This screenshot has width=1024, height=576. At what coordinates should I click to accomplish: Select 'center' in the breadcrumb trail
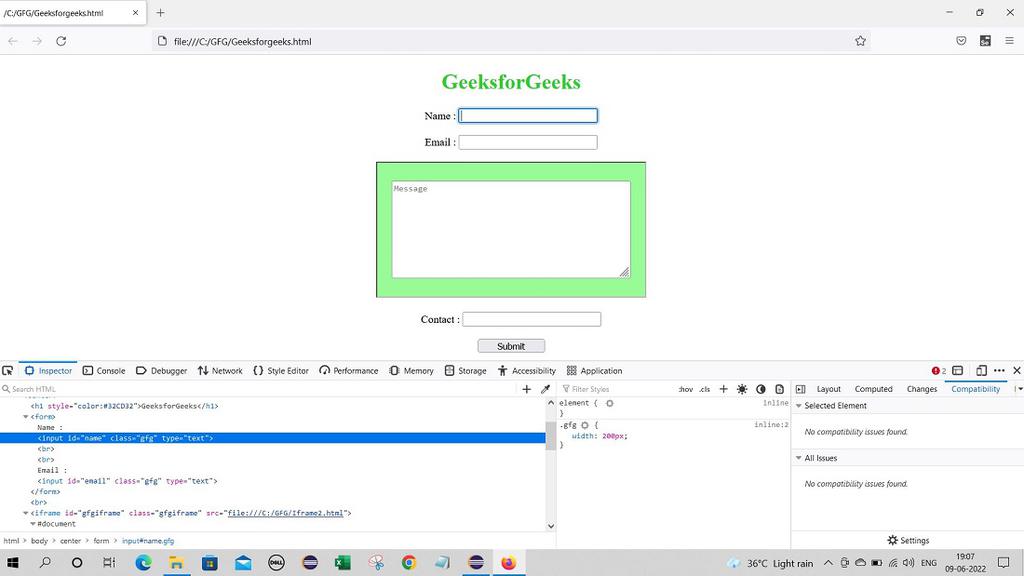pos(71,541)
